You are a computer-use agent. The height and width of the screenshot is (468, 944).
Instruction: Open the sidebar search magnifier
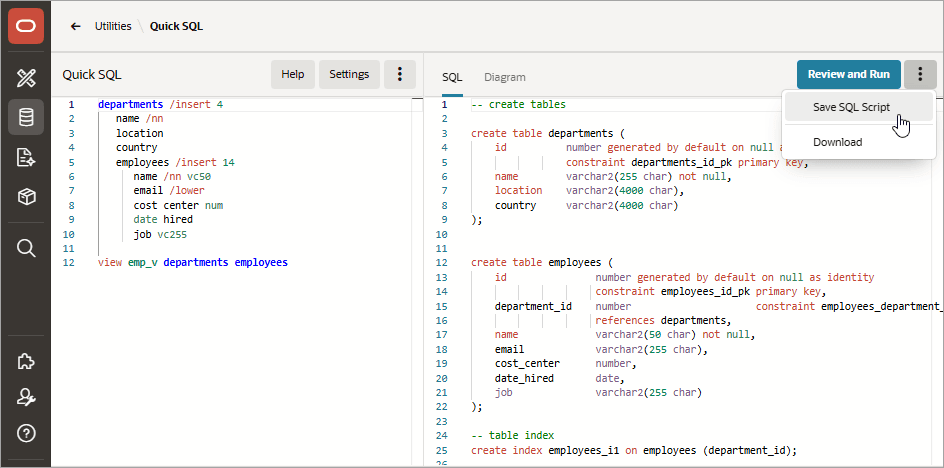tap(26, 248)
